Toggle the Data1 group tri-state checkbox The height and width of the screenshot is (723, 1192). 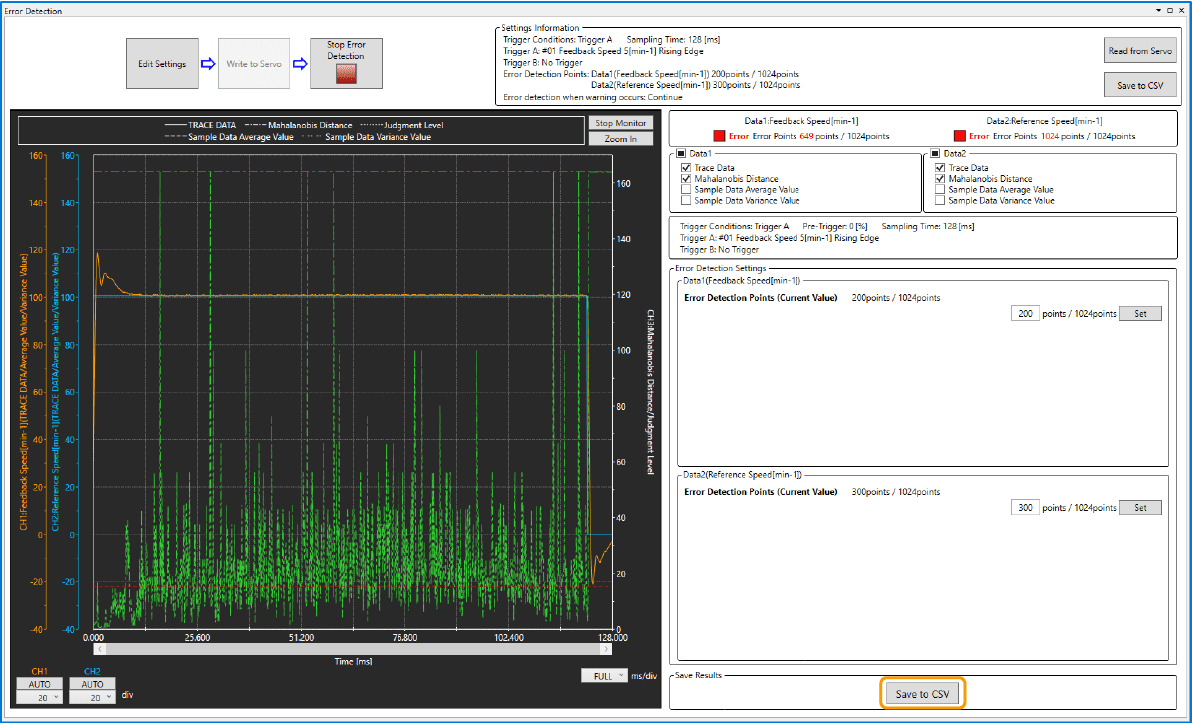point(682,153)
